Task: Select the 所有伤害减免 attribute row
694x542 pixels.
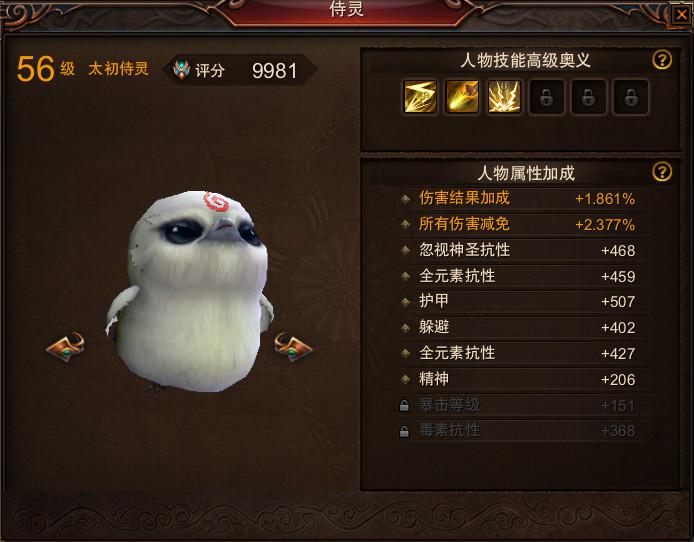Action: tap(519, 224)
